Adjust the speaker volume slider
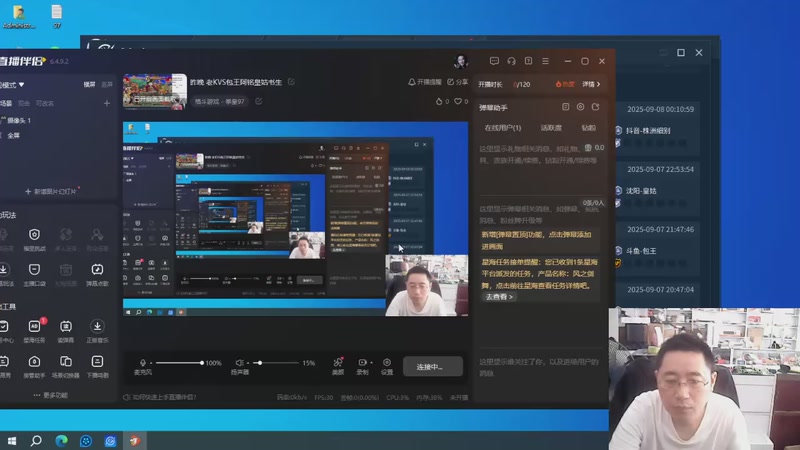Viewport: 800px width, 450px height. (x=276, y=363)
